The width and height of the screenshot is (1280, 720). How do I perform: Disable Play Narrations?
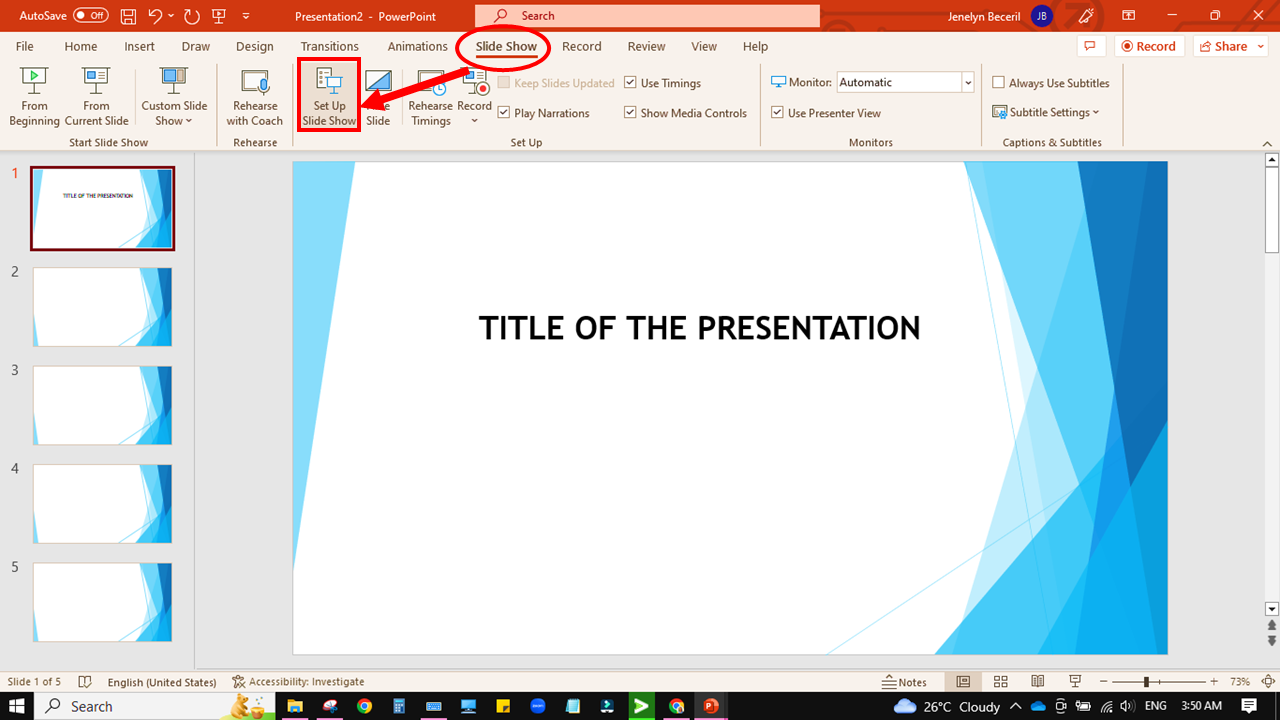pos(503,112)
